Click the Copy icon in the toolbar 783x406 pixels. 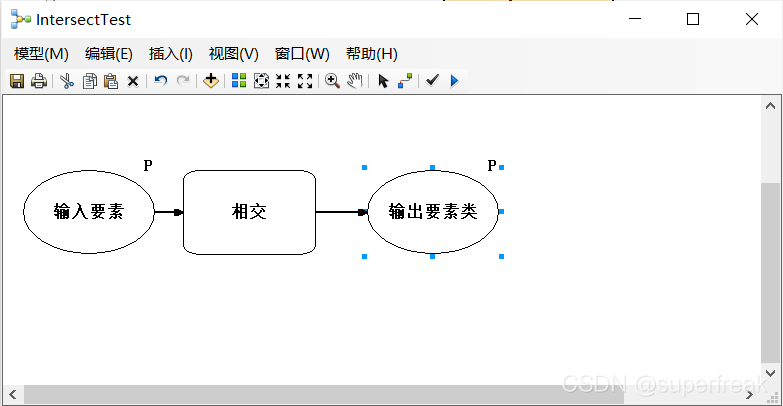click(90, 81)
